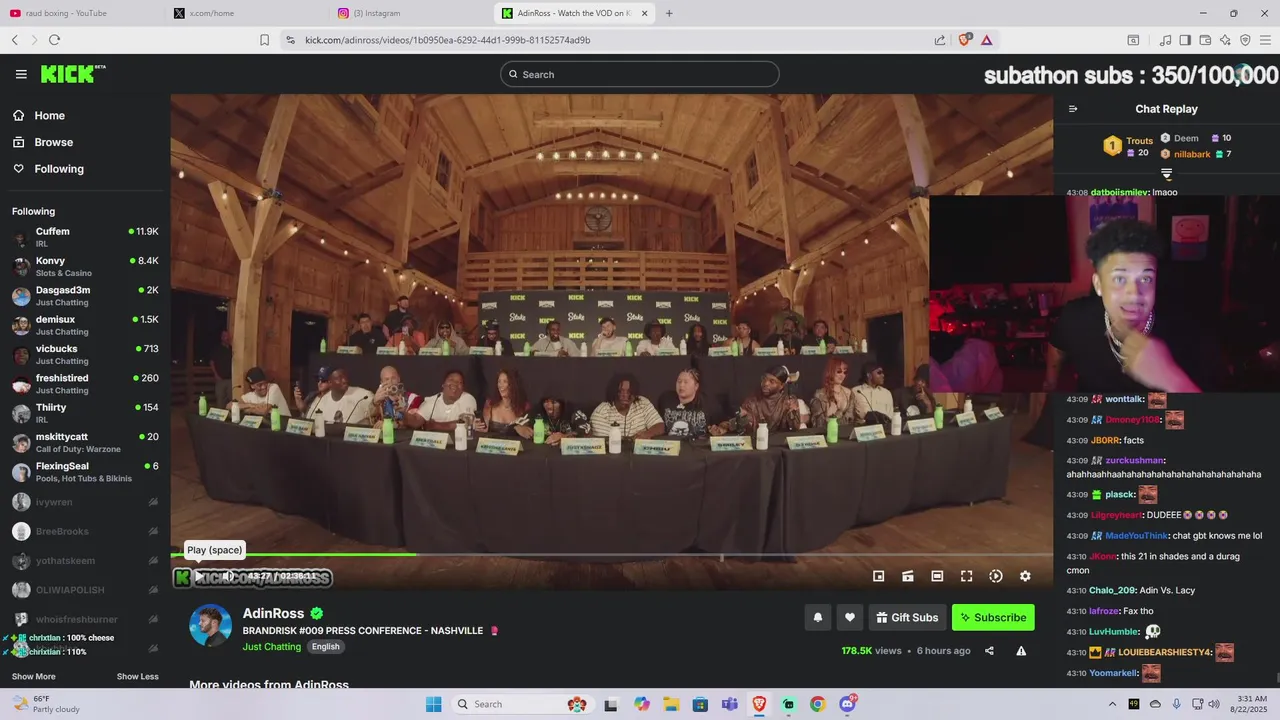
Task: Share this video
Action: 989,651
